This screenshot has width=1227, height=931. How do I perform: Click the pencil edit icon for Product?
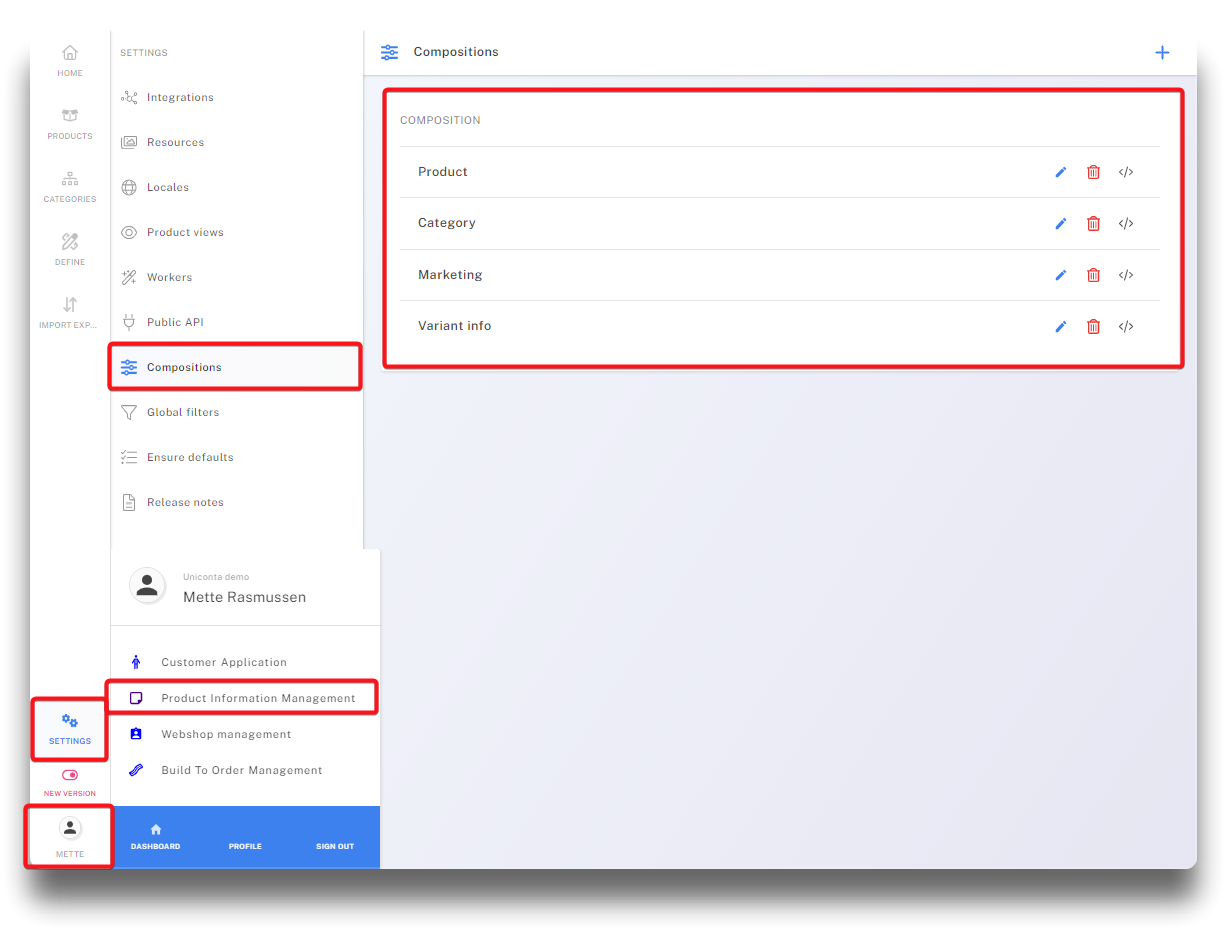pyautogui.click(x=1061, y=172)
